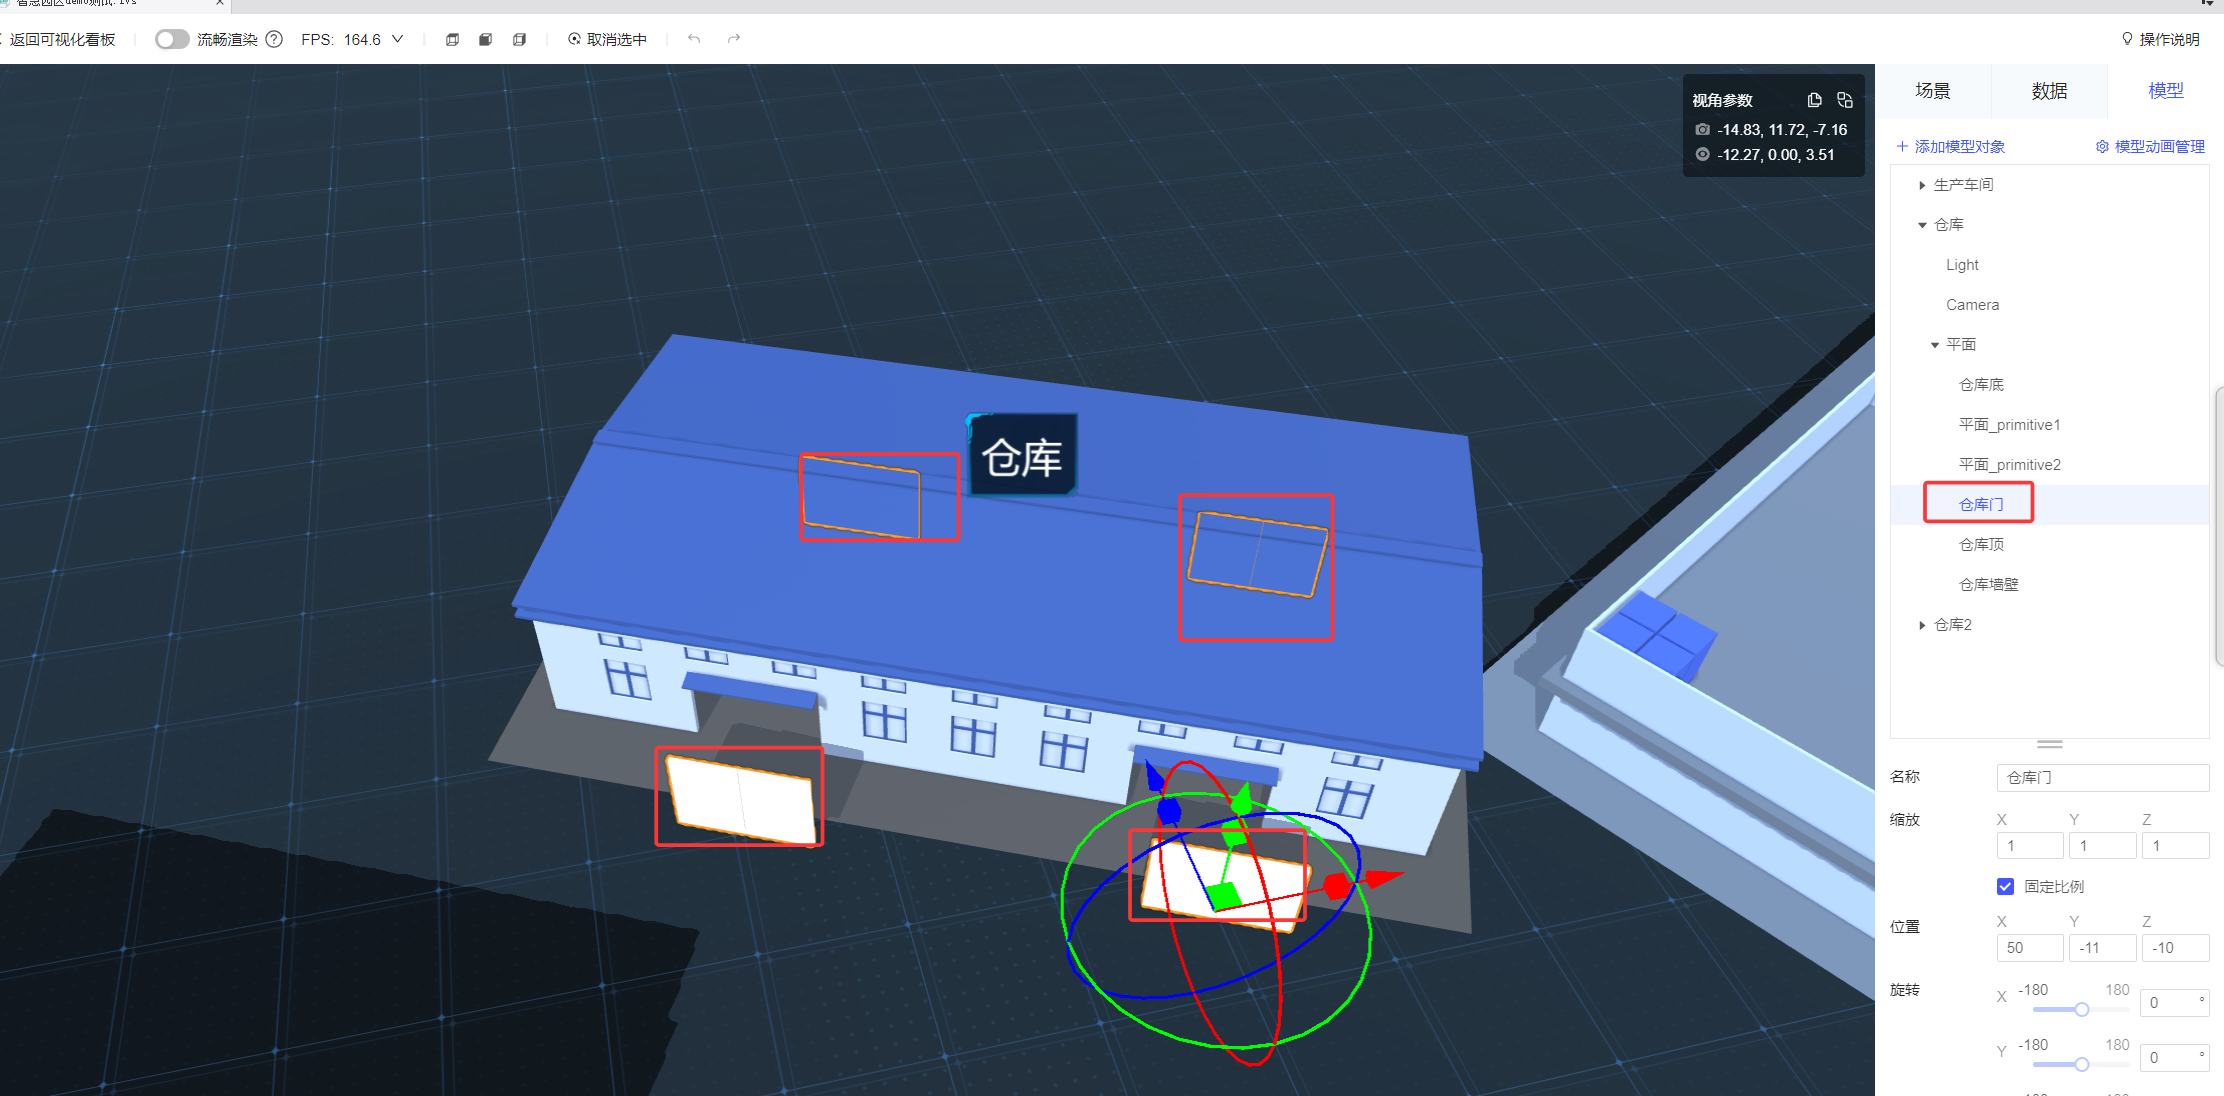Collapse the 平面 tree node
The height and width of the screenshot is (1096, 2224).
pos(1934,345)
